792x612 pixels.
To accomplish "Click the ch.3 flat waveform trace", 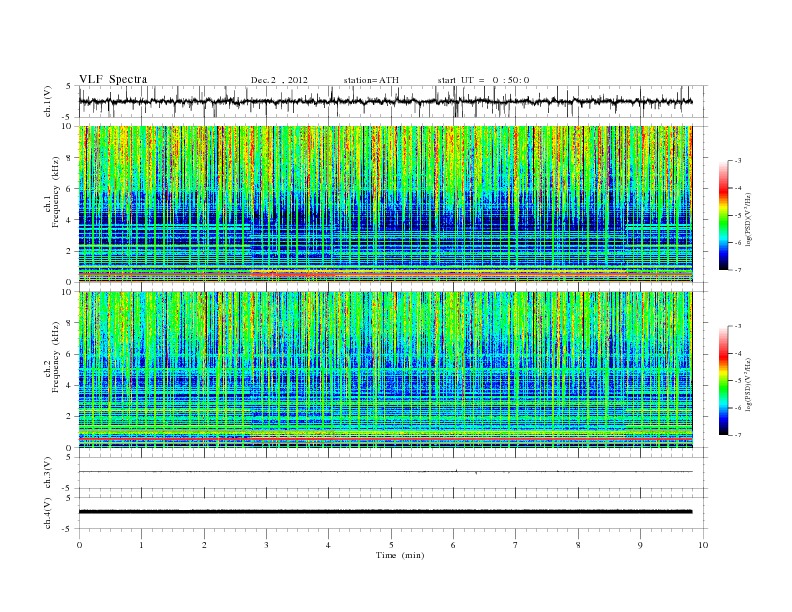I will 385,472.
